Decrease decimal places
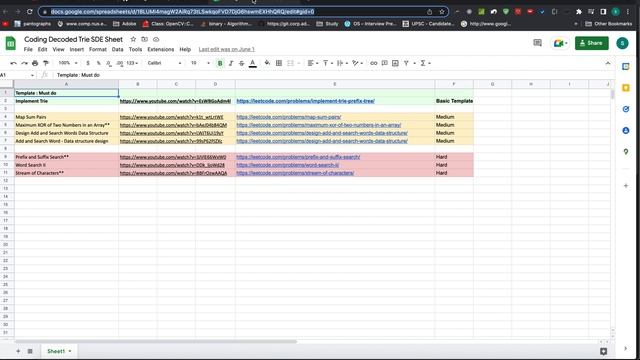Viewport: 640px width, 360px height. point(109,63)
